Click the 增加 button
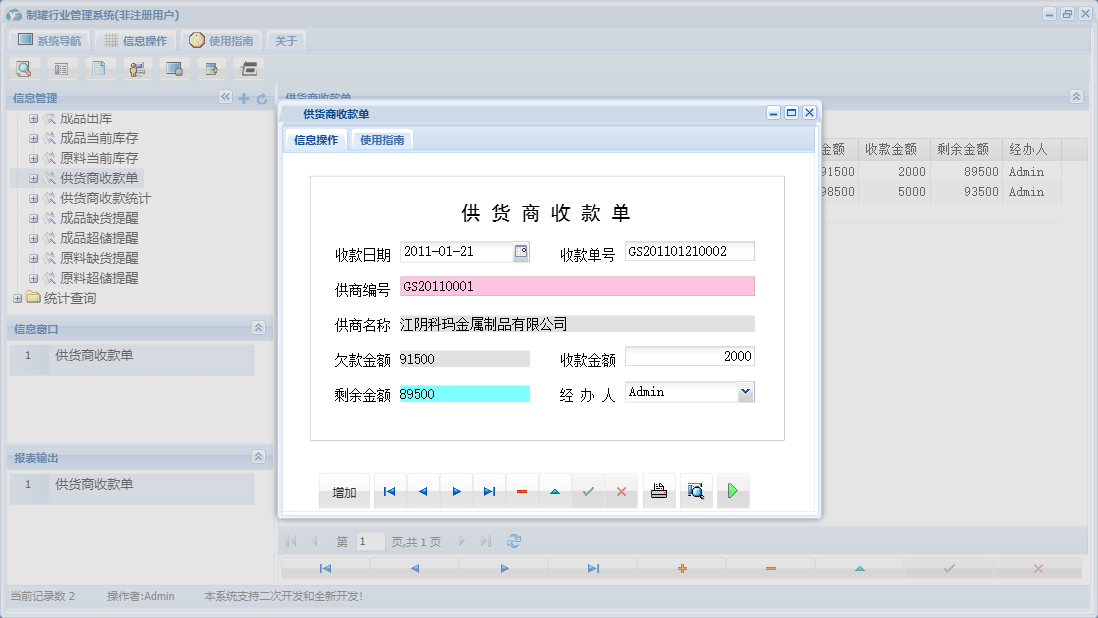Viewport: 1098px width, 618px height. click(345, 491)
